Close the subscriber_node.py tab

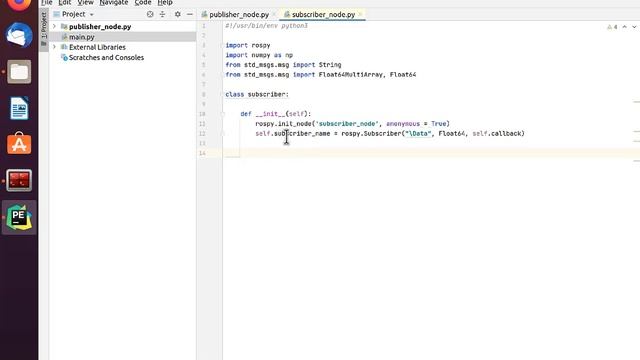point(360,15)
